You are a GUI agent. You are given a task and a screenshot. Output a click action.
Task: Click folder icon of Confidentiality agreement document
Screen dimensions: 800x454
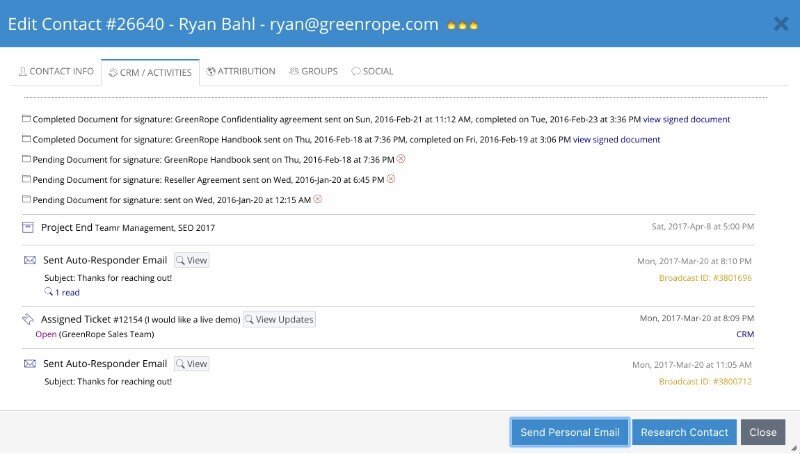tap(26, 119)
